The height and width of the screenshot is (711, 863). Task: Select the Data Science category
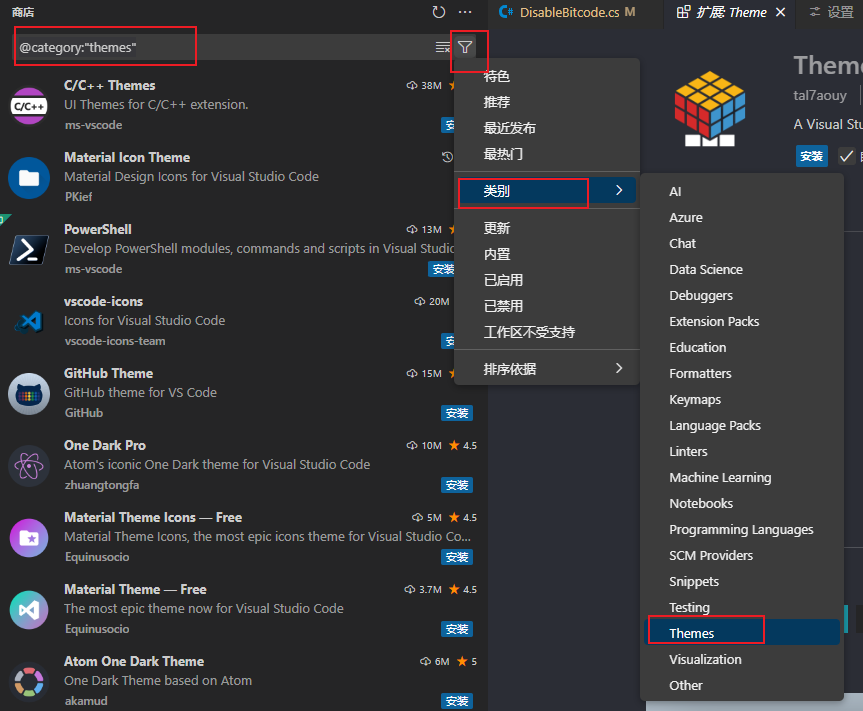pos(742,270)
